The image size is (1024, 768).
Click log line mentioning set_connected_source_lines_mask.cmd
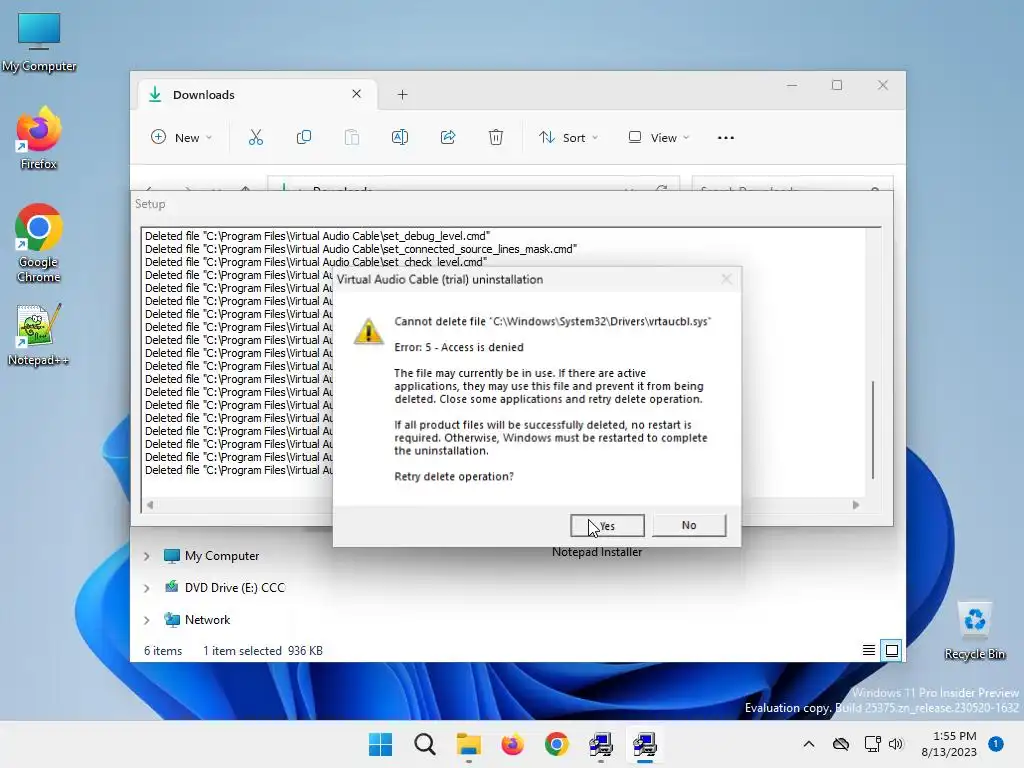tap(361, 249)
